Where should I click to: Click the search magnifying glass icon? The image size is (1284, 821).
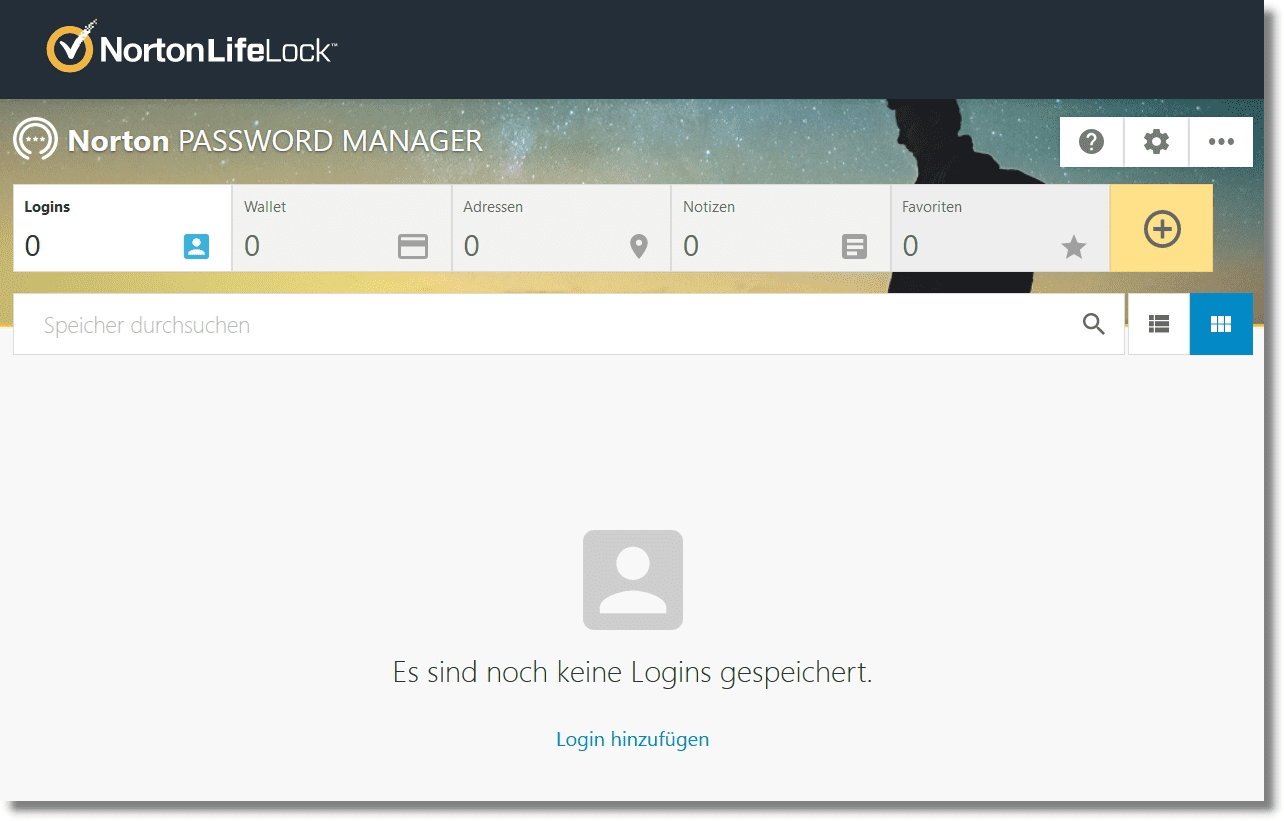click(x=1094, y=324)
